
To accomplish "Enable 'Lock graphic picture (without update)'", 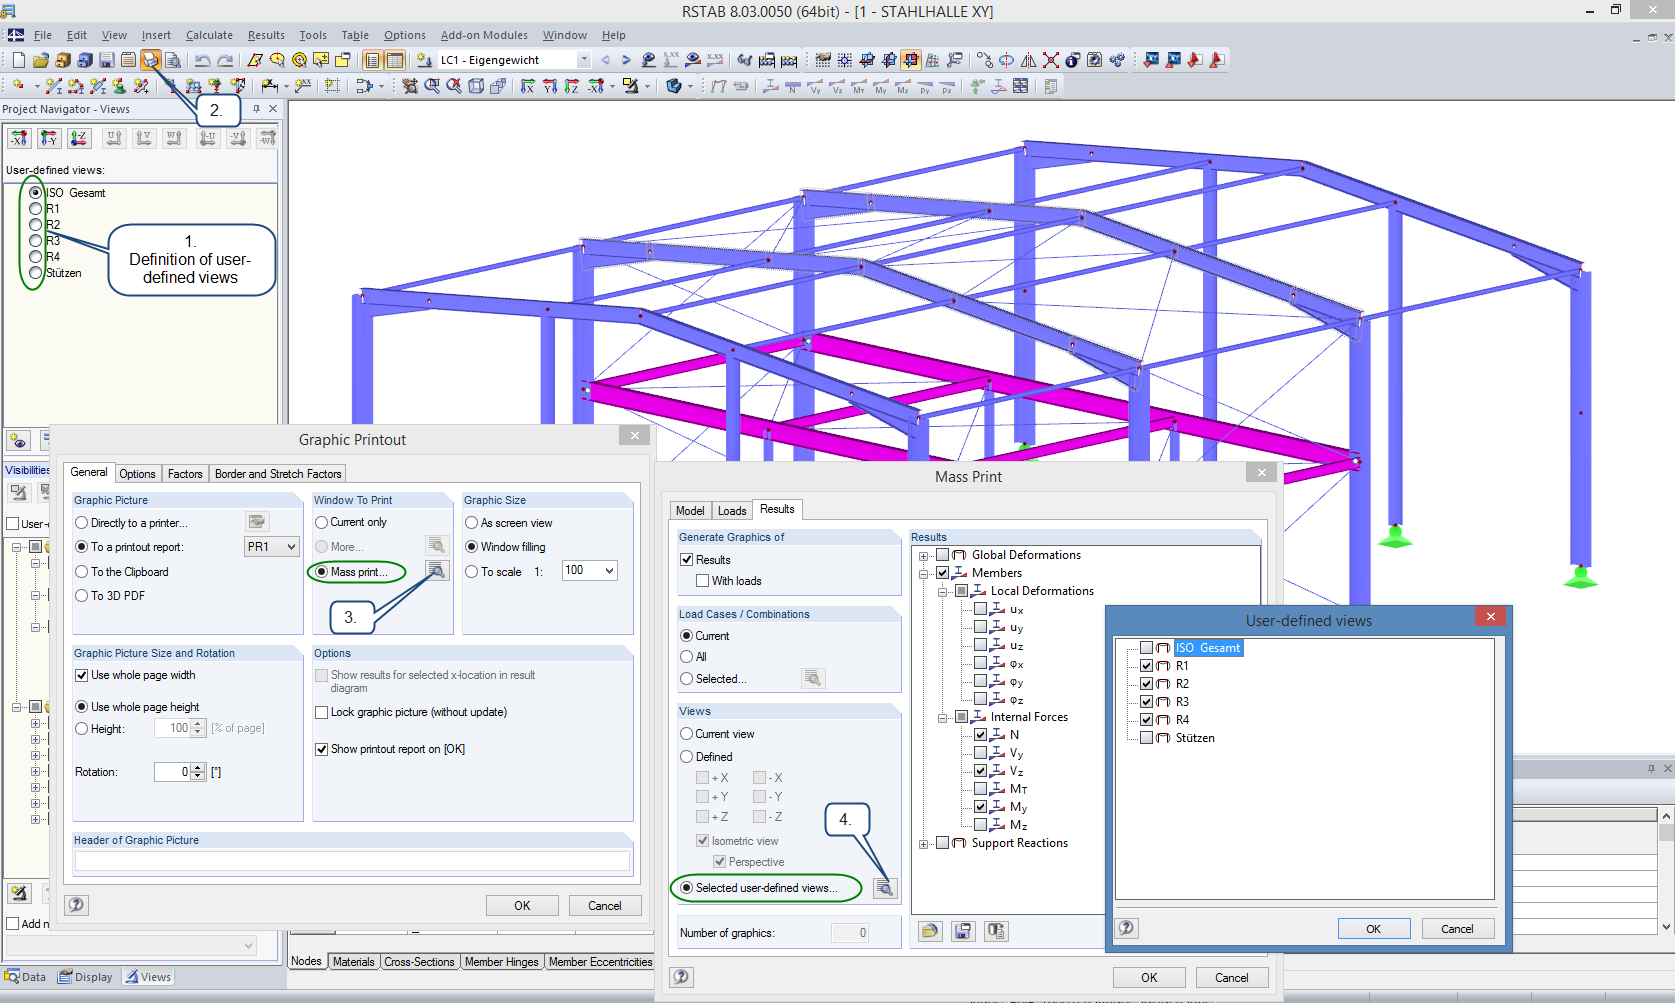I will tap(322, 712).
